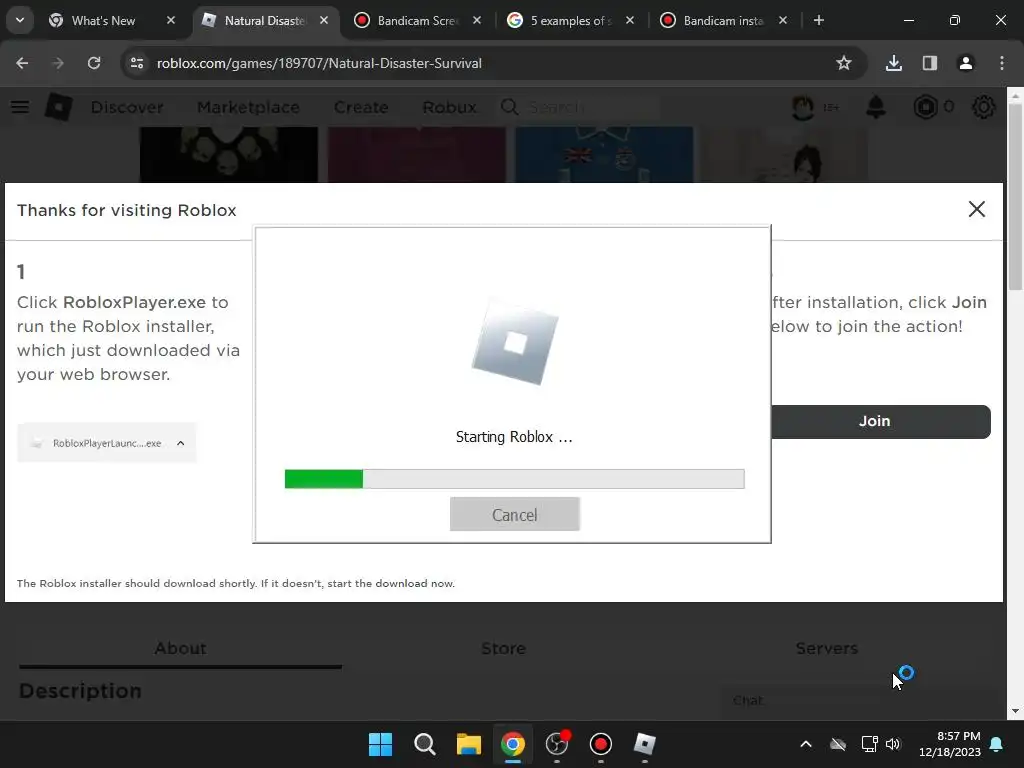Viewport: 1024px width, 768px height.
Task: Open the clock showing 8:57 PM
Action: (x=950, y=744)
